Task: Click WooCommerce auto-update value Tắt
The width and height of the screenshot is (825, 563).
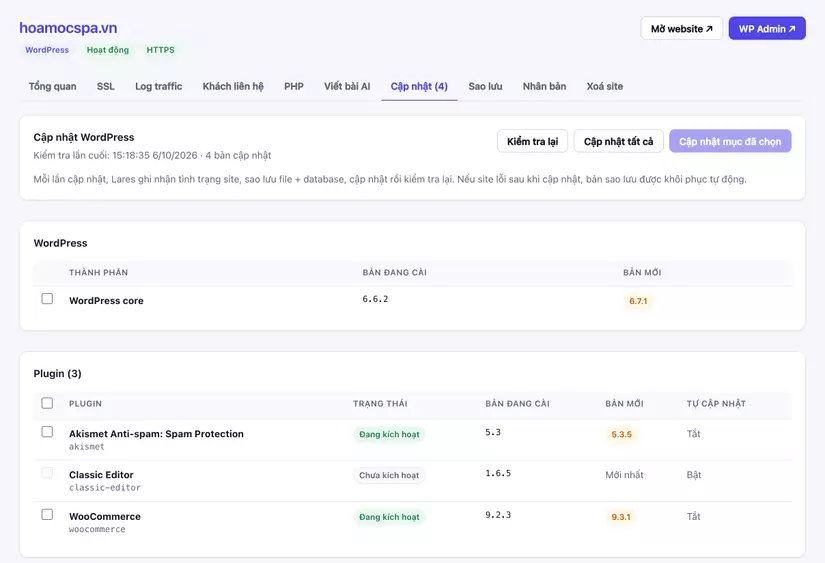Action: [693, 517]
